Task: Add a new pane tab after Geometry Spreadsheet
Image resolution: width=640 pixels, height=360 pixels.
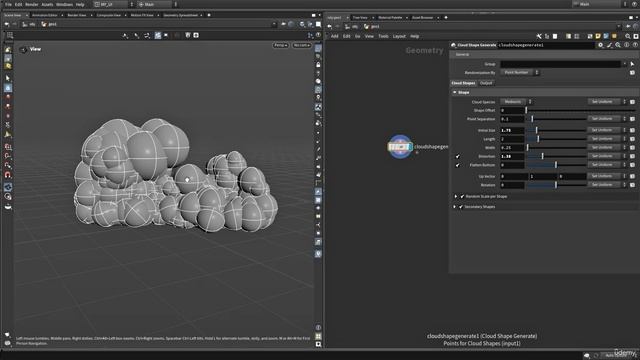Action: pos(209,15)
